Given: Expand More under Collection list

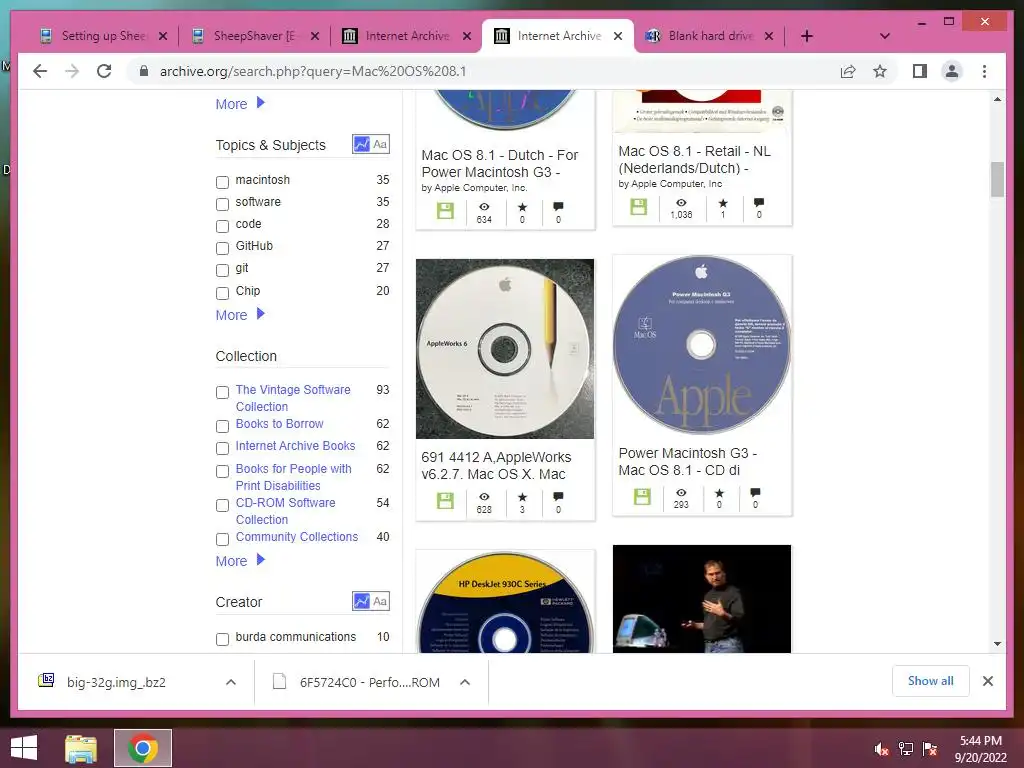Looking at the screenshot, I should (240, 561).
